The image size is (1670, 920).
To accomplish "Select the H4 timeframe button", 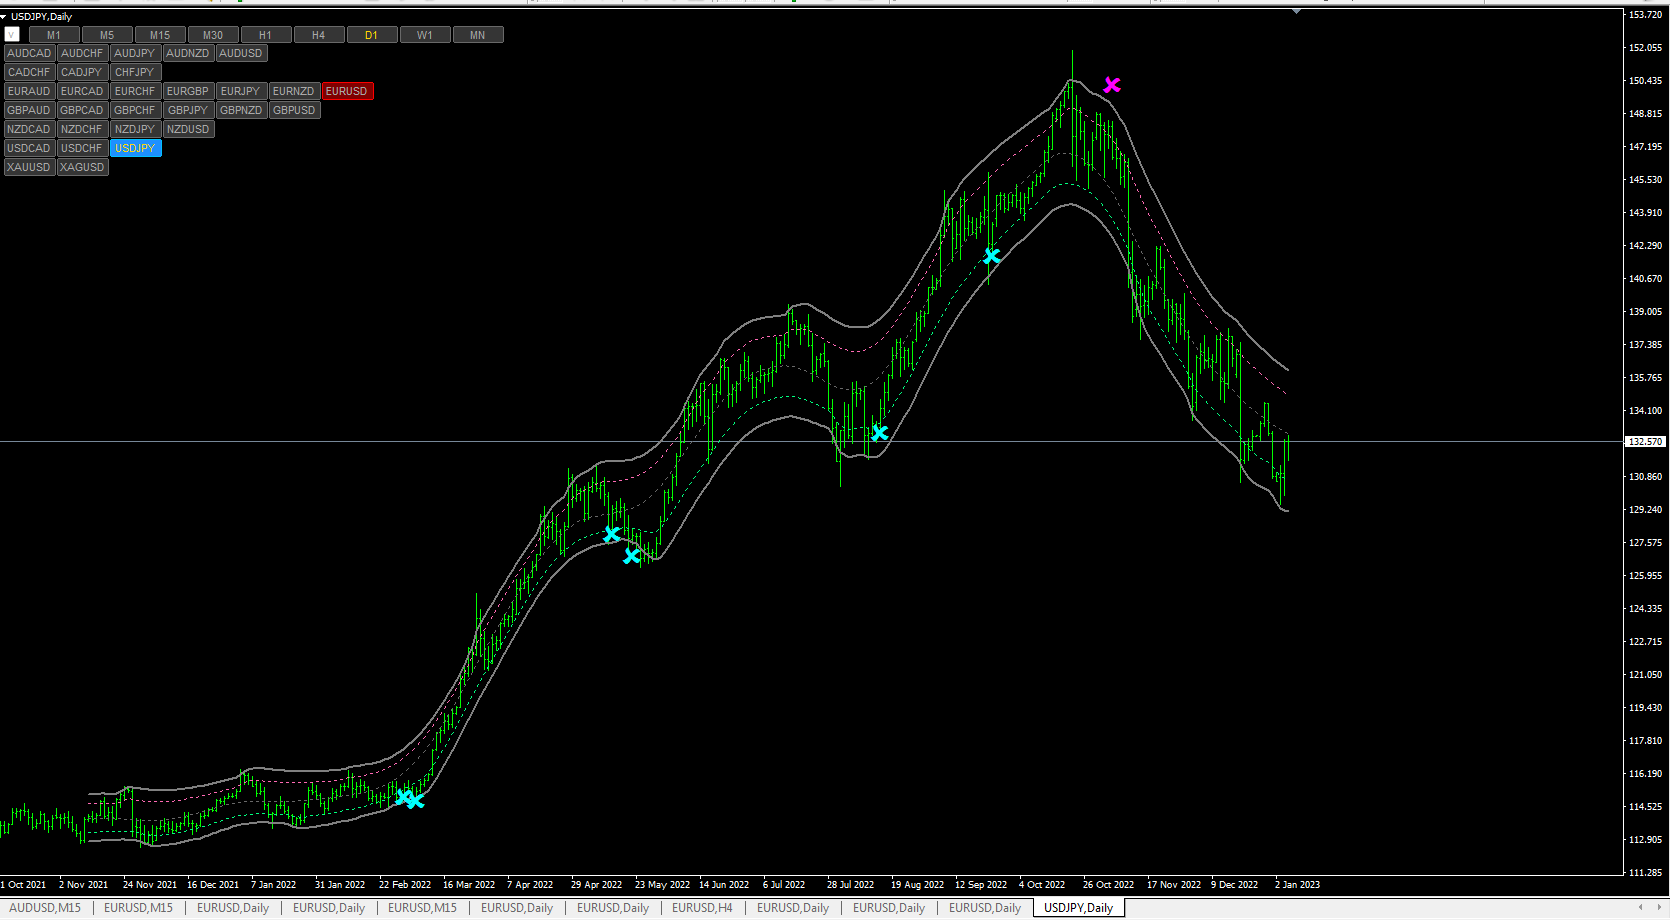I will tap(319, 35).
